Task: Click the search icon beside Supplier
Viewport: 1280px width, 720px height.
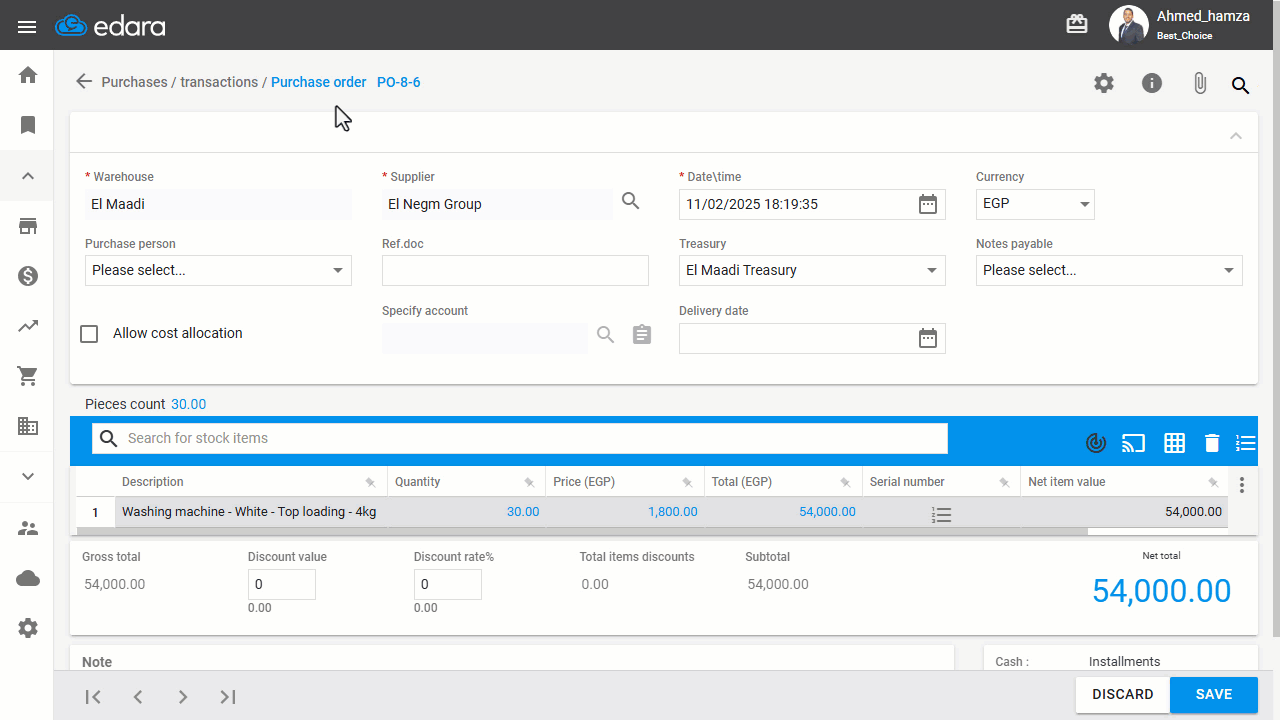Action: coord(630,201)
